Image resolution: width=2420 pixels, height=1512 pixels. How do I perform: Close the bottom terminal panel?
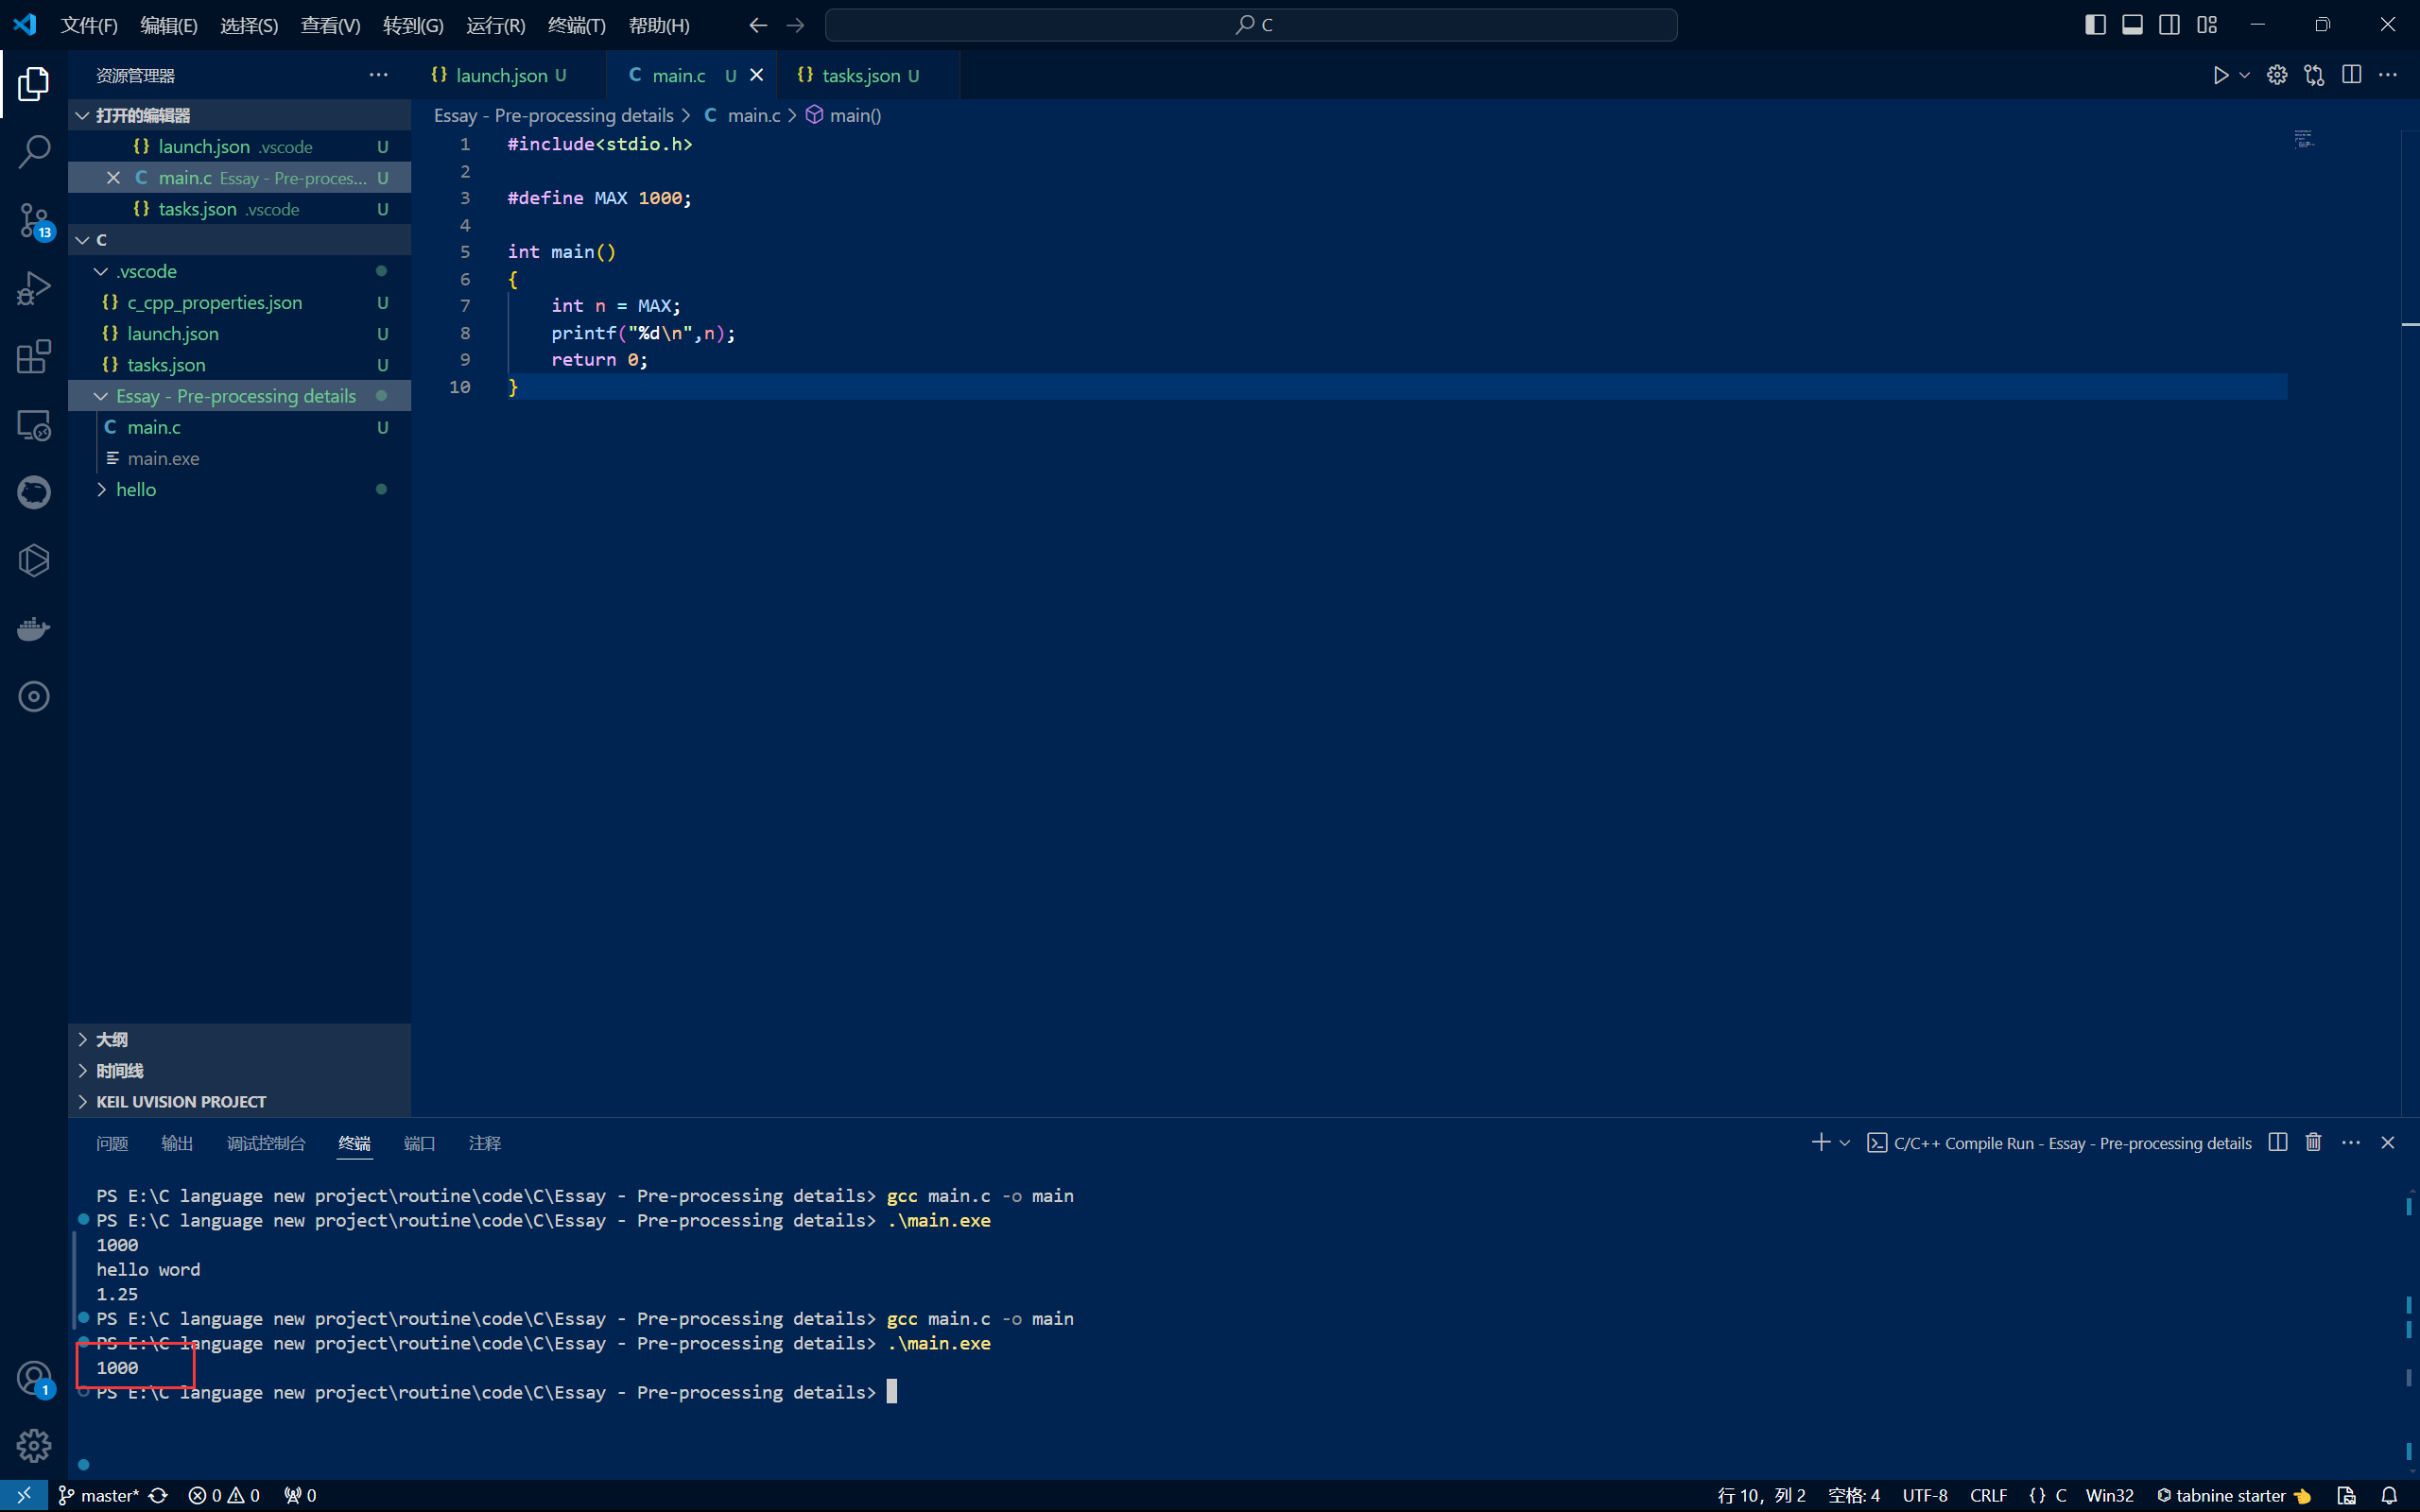pos(2388,1142)
